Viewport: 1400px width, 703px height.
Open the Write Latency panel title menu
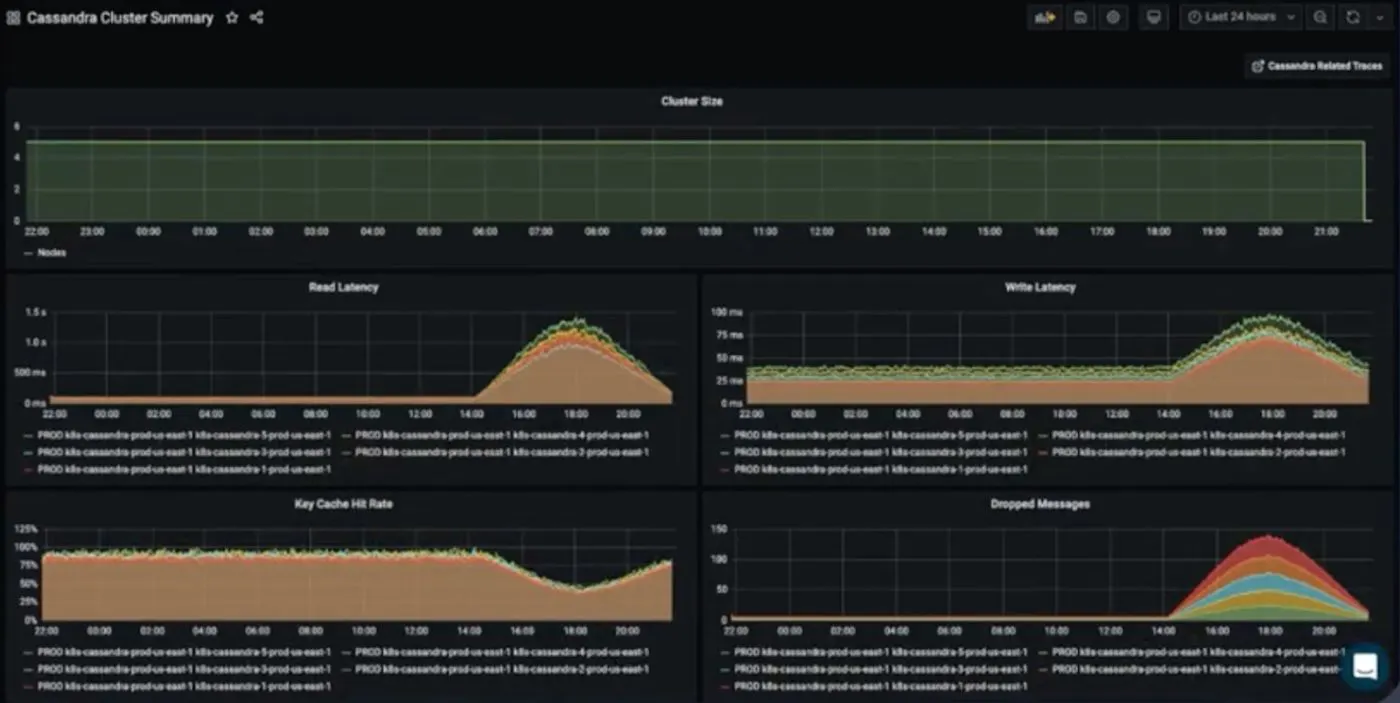1040,287
